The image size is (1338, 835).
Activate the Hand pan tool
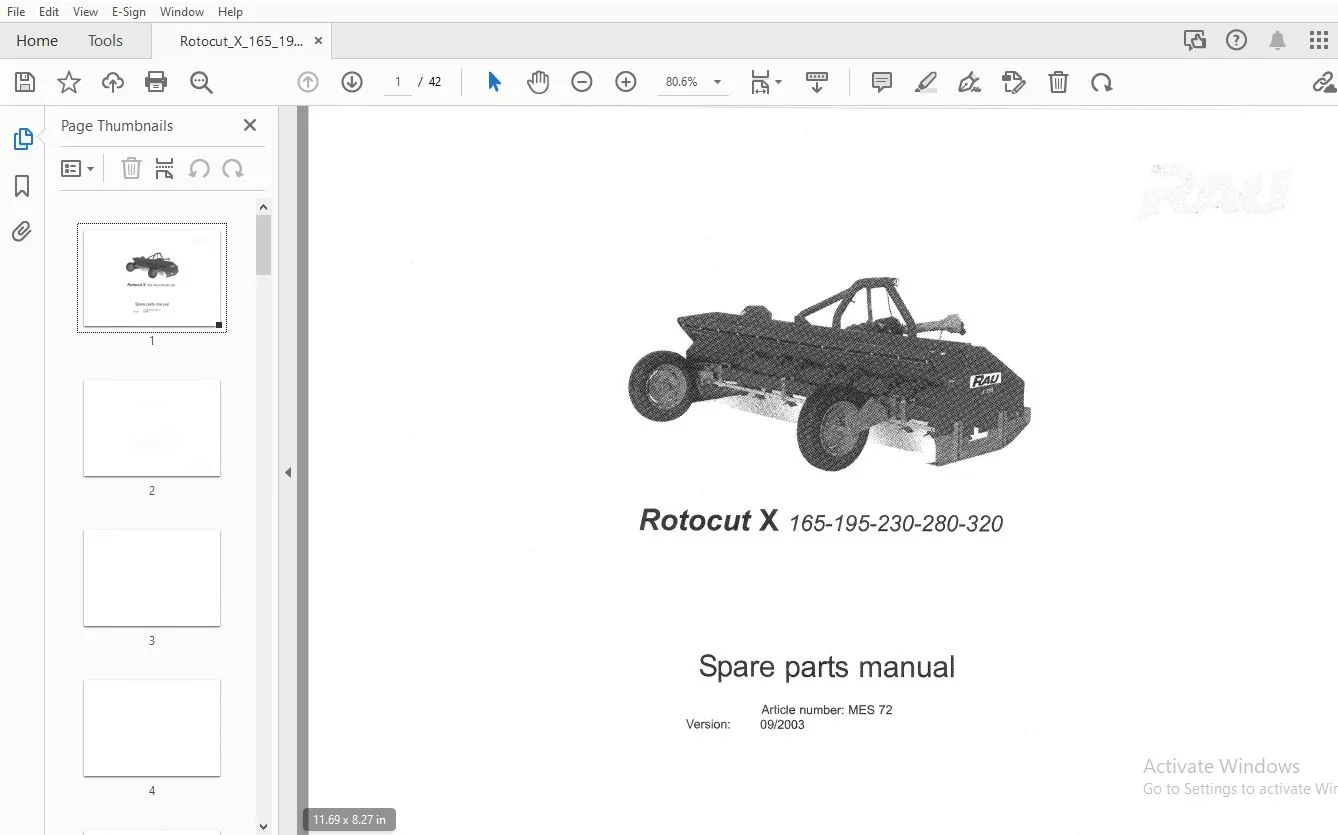(x=538, y=82)
